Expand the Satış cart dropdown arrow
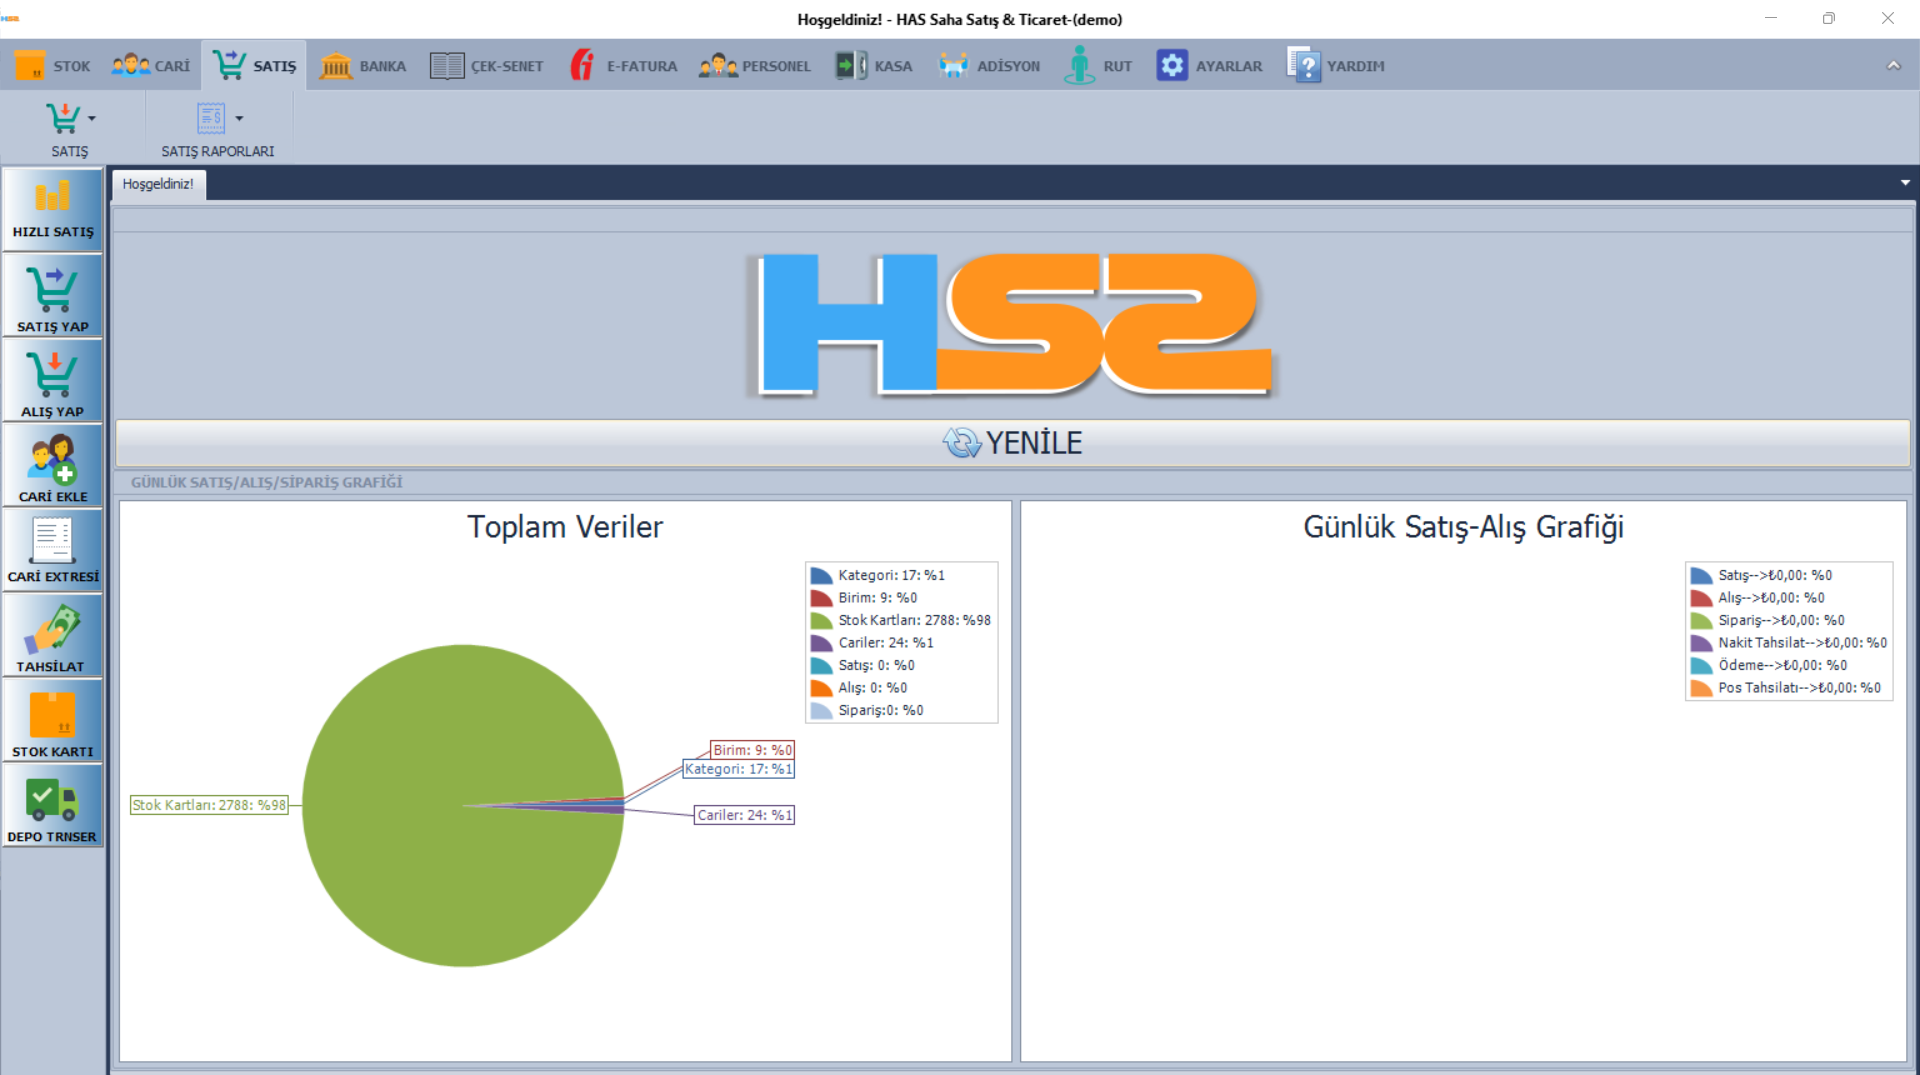The height and width of the screenshot is (1075, 1920). [92, 119]
